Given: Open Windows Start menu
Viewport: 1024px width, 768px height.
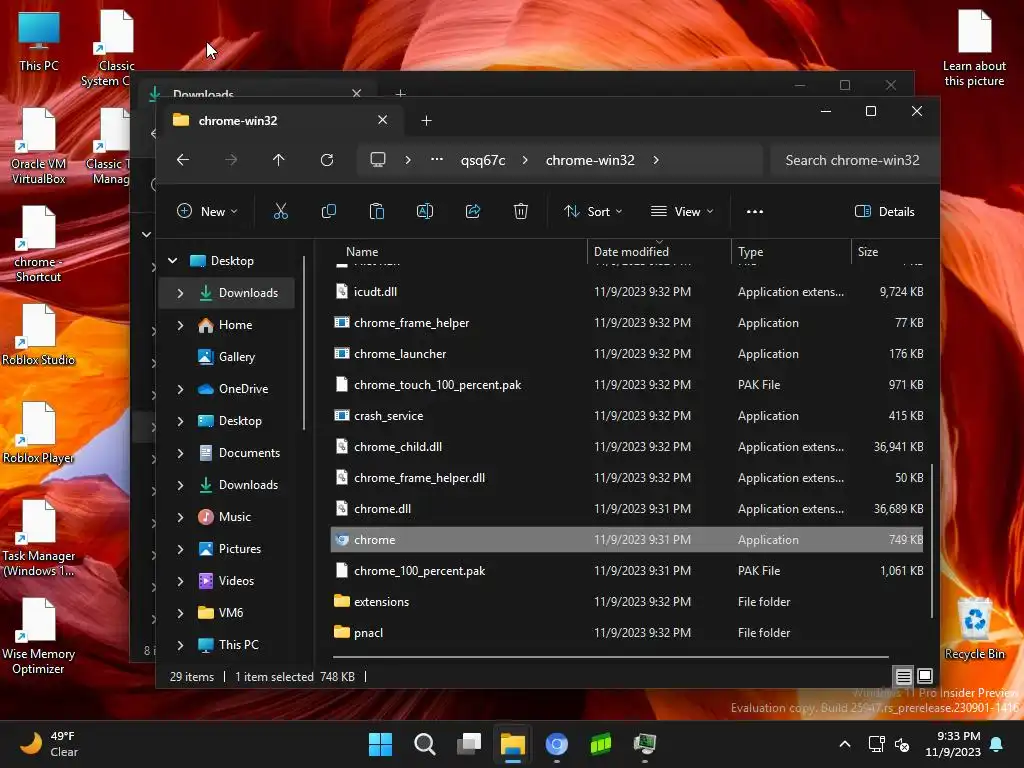Looking at the screenshot, I should [380, 744].
